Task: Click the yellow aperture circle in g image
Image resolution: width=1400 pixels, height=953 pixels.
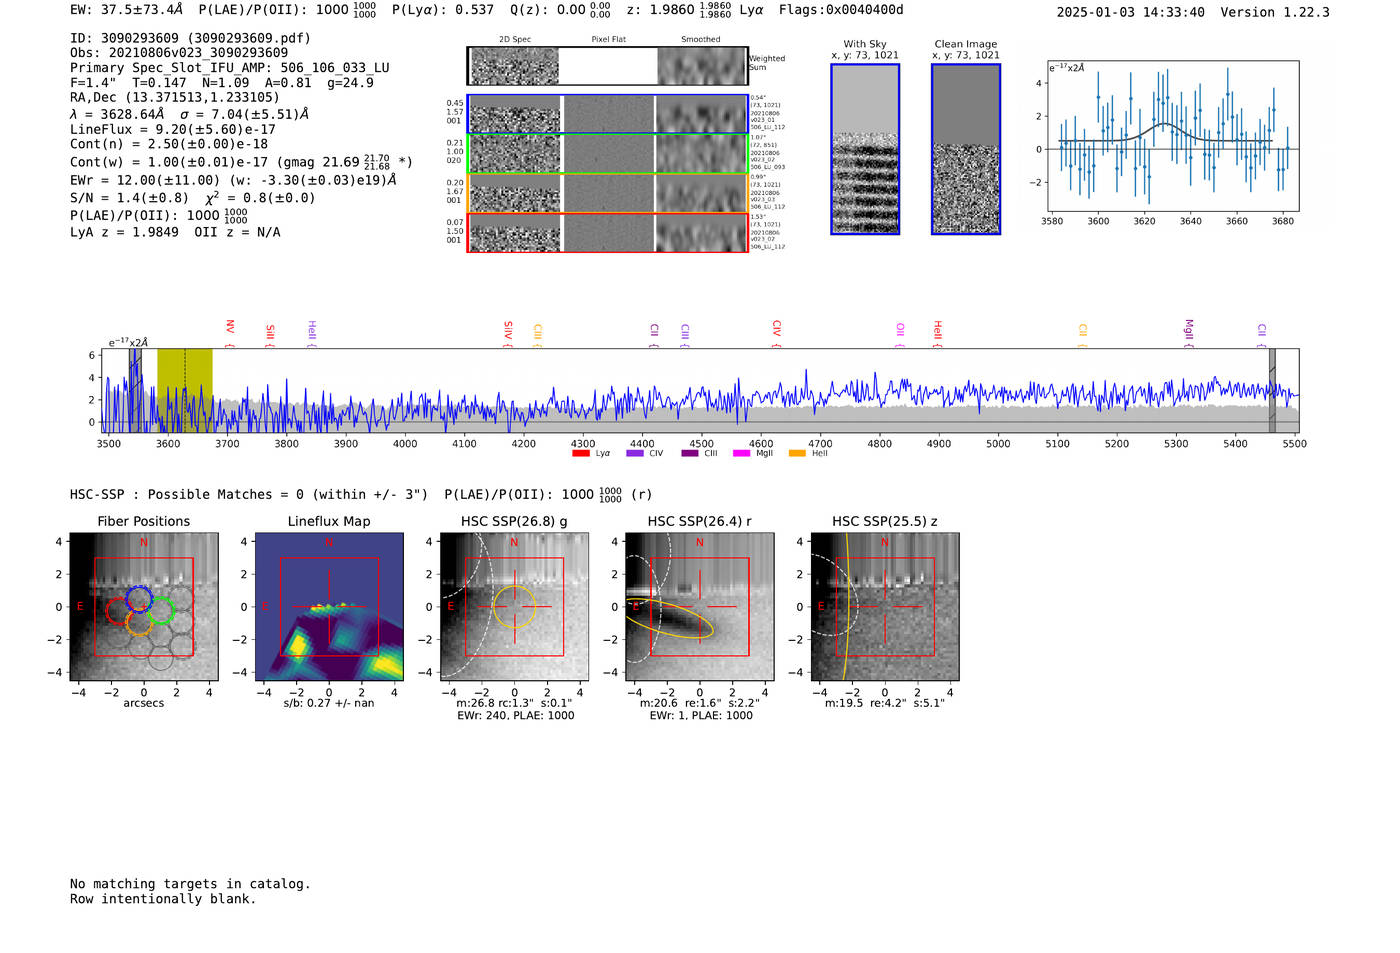Action: click(x=514, y=607)
